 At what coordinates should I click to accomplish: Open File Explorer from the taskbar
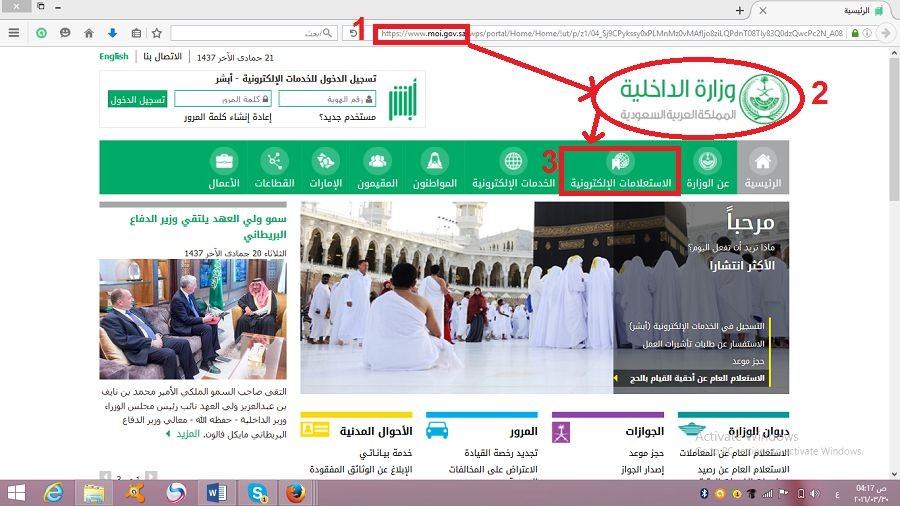point(94,493)
